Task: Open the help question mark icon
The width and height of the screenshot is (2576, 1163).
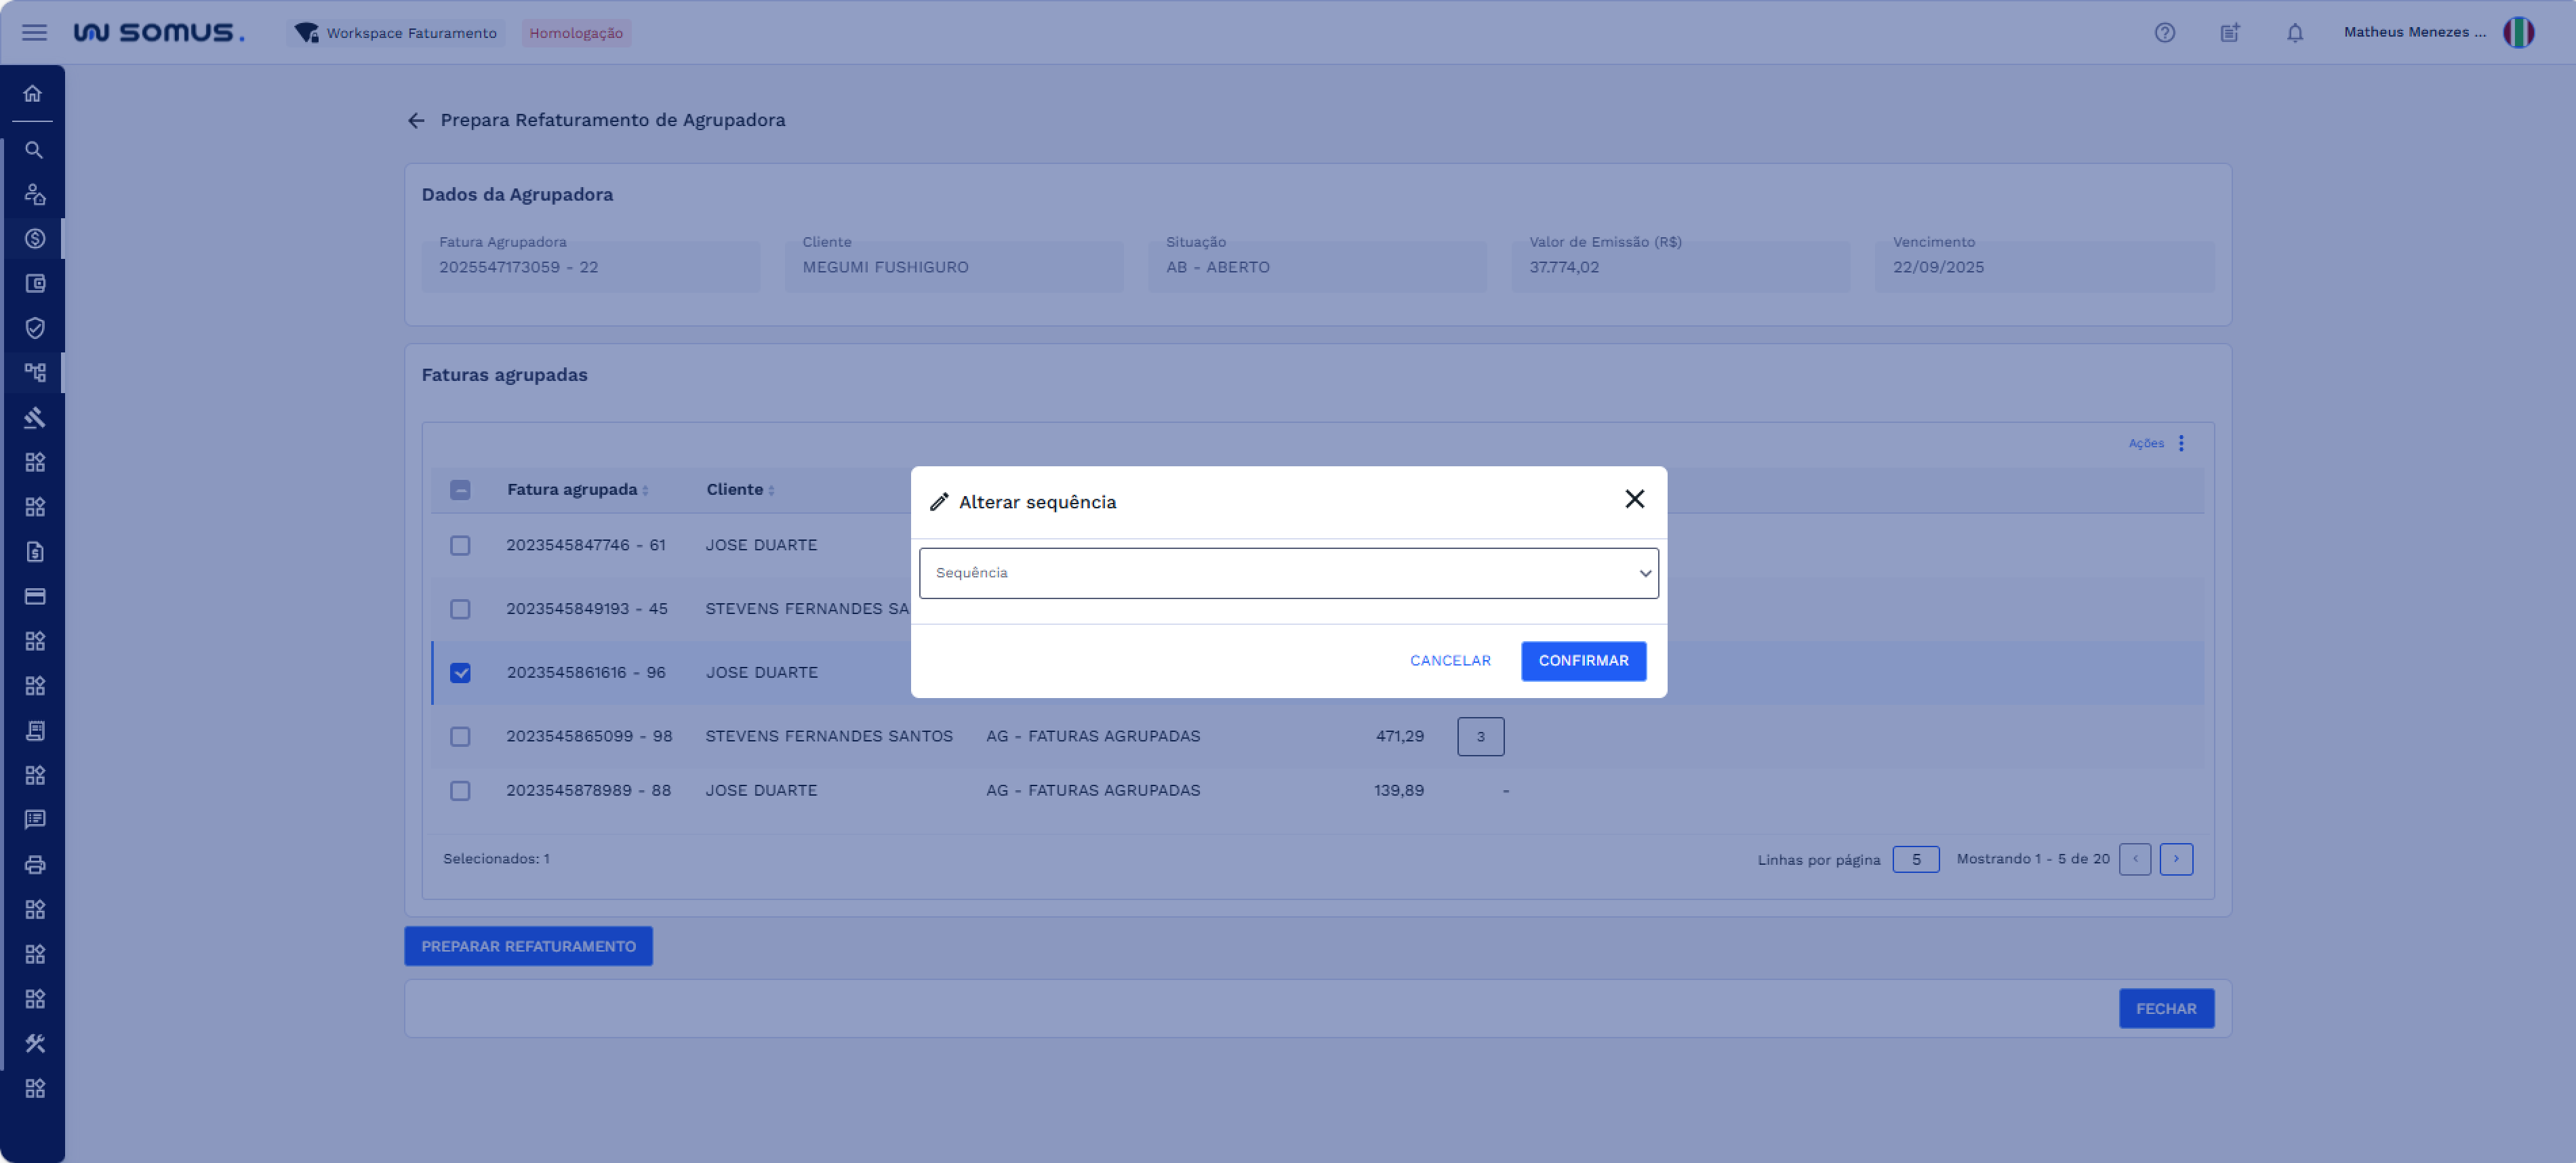Action: pos(2164,33)
